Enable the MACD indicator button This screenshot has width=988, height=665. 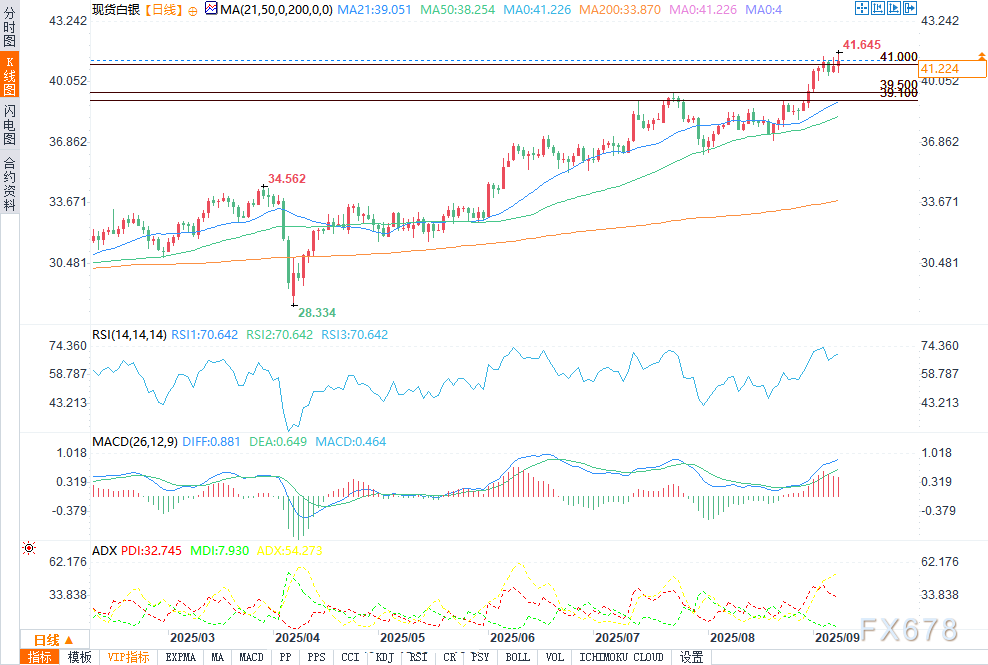coord(251,657)
